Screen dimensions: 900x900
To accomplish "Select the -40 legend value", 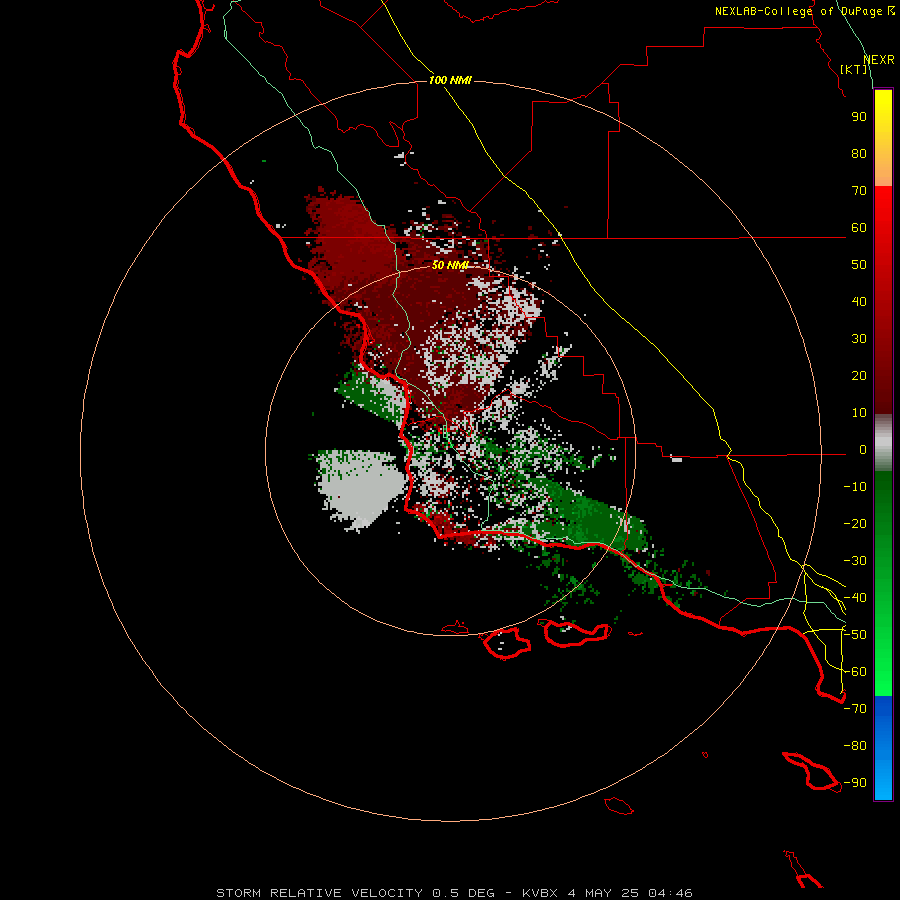I will [x=855, y=598].
